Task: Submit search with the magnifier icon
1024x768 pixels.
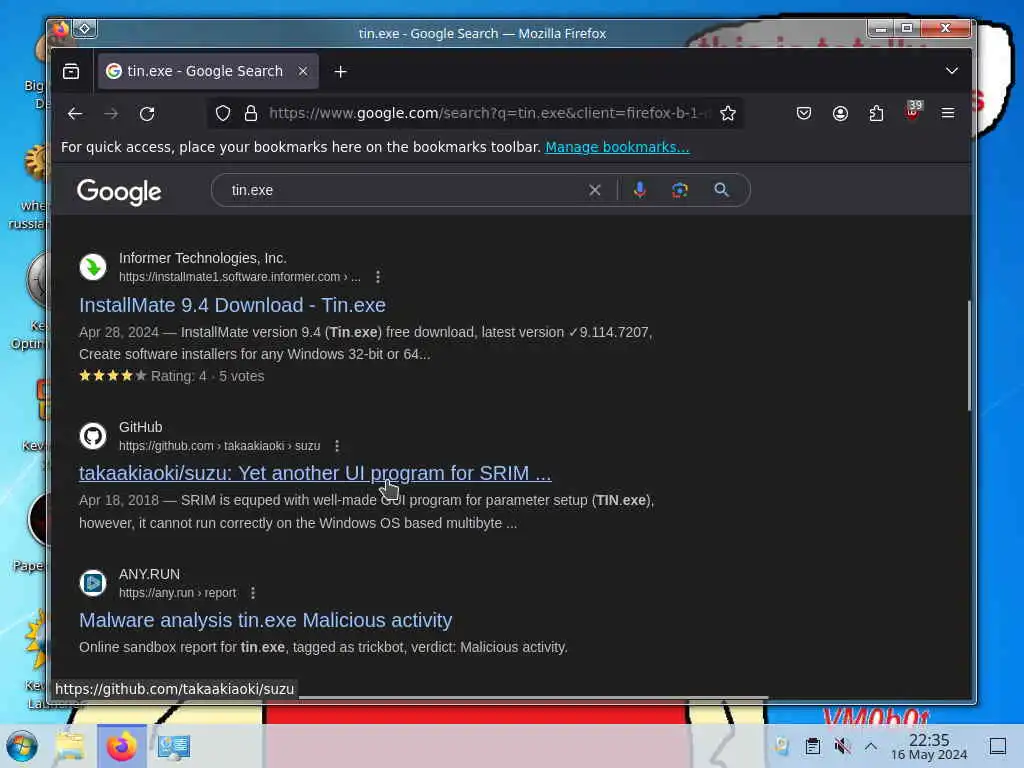Action: 721,190
